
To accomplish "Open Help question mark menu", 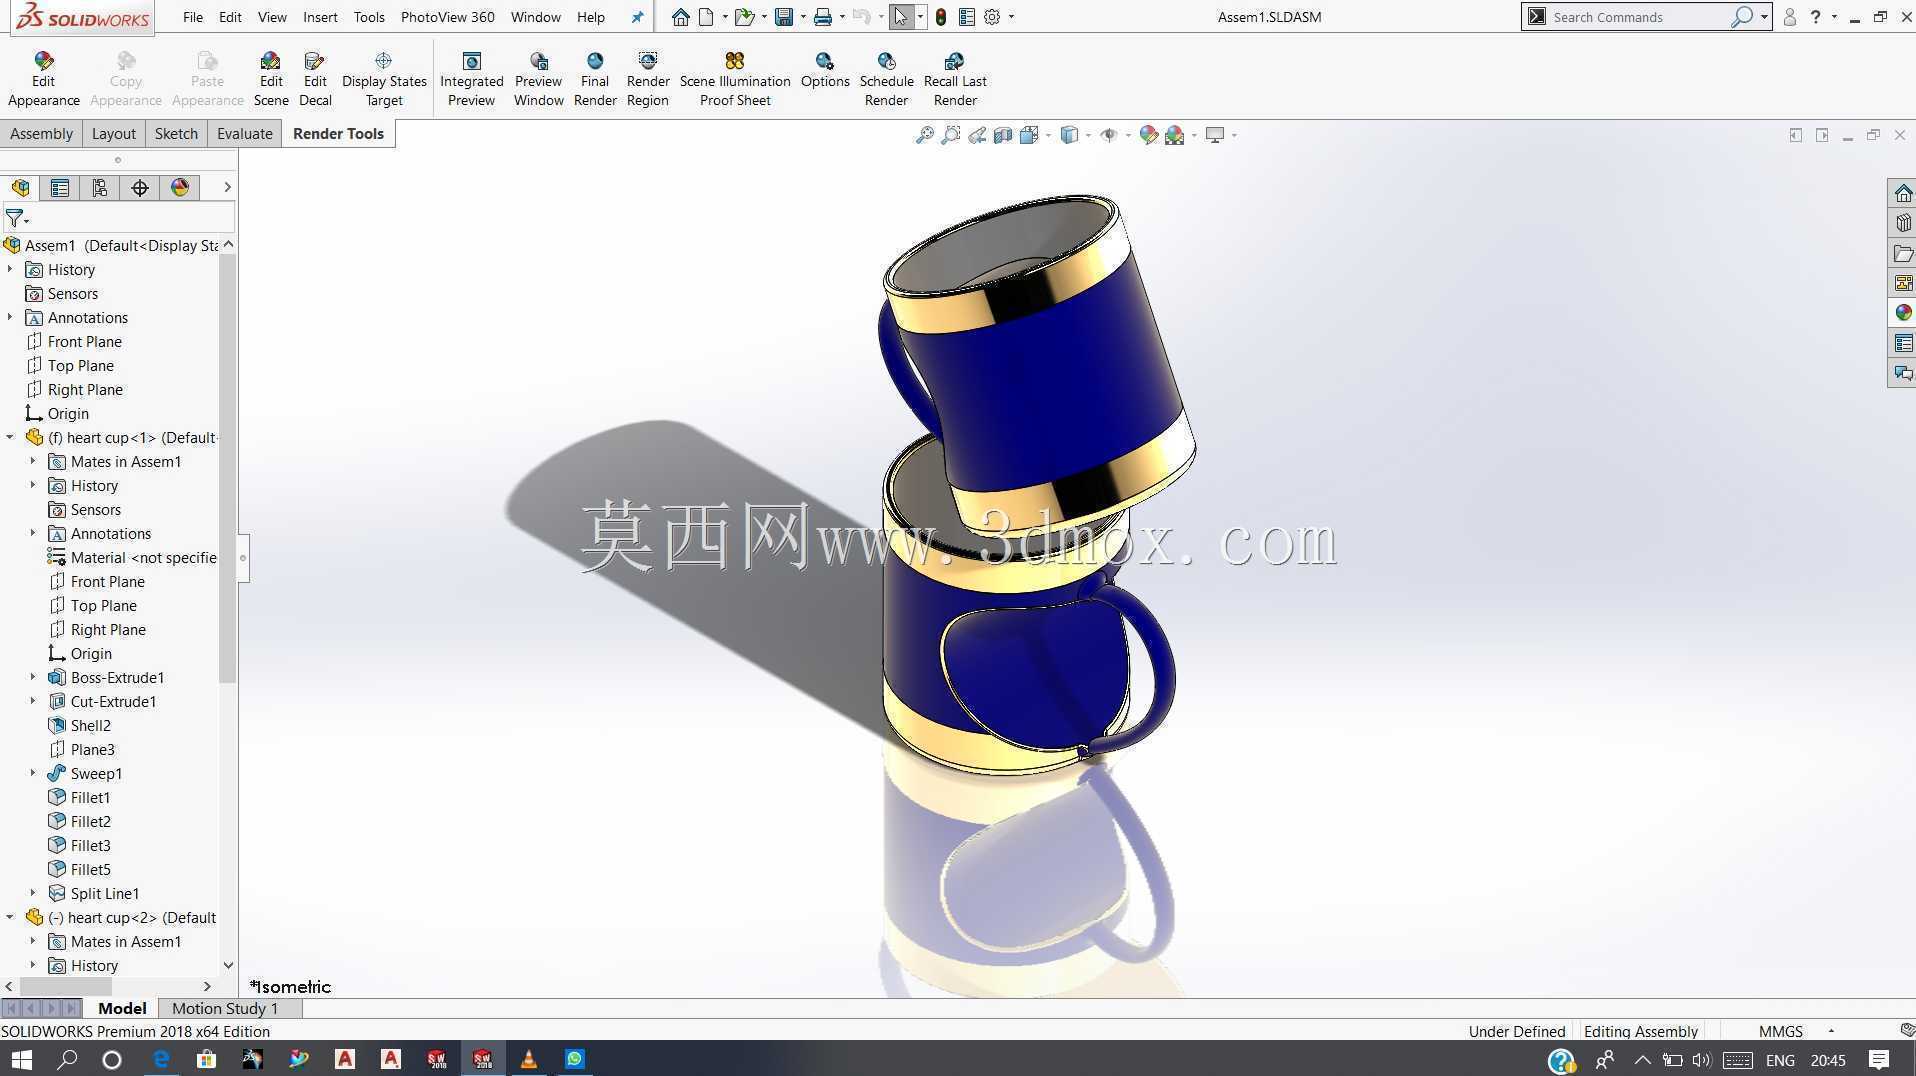I will 1815,17.
